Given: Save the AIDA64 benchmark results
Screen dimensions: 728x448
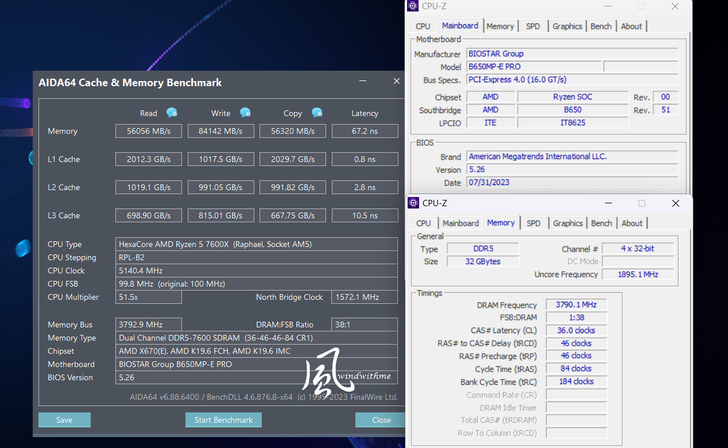Looking at the screenshot, I should pyautogui.click(x=64, y=420).
